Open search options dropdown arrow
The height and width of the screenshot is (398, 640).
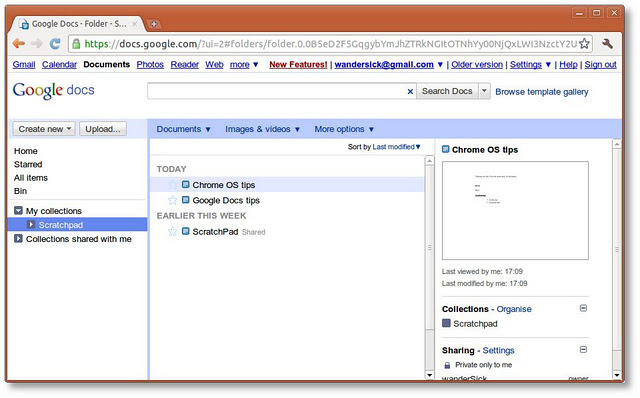[x=484, y=91]
